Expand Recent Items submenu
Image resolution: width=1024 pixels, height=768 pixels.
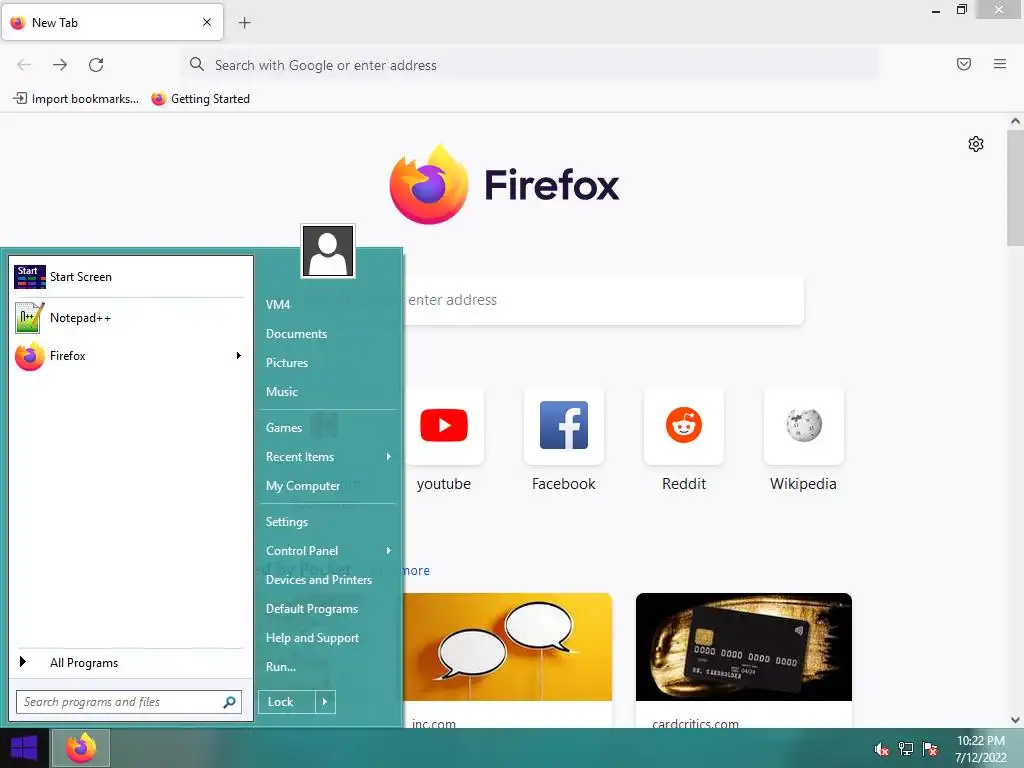328,457
